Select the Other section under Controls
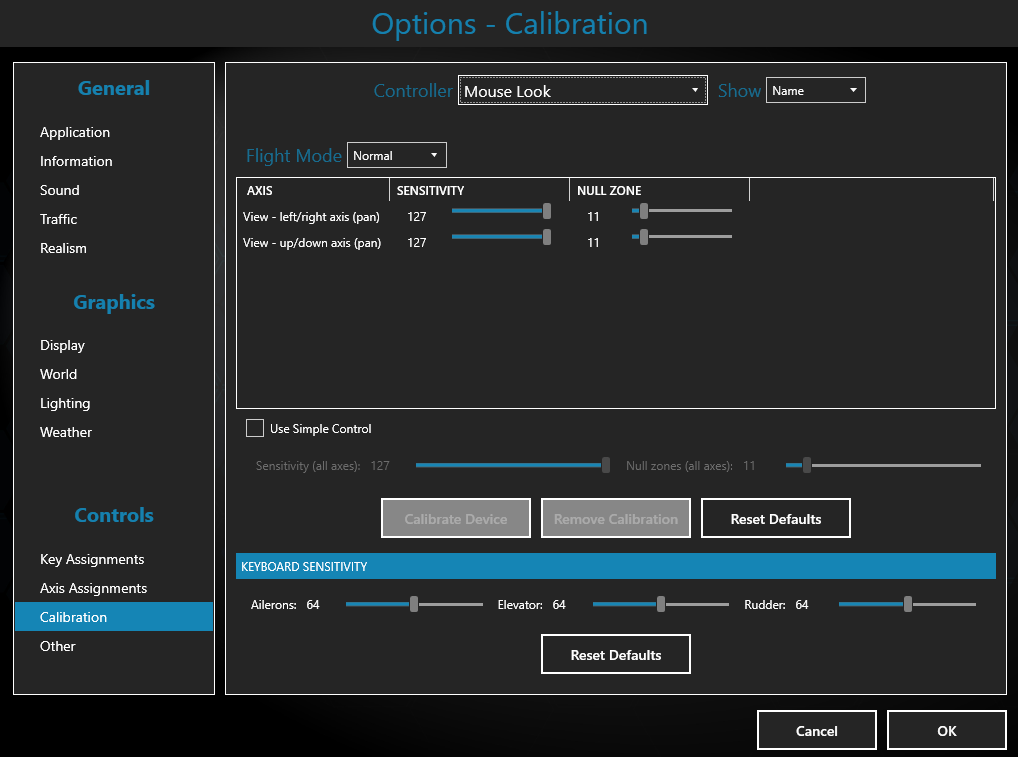 (x=57, y=646)
